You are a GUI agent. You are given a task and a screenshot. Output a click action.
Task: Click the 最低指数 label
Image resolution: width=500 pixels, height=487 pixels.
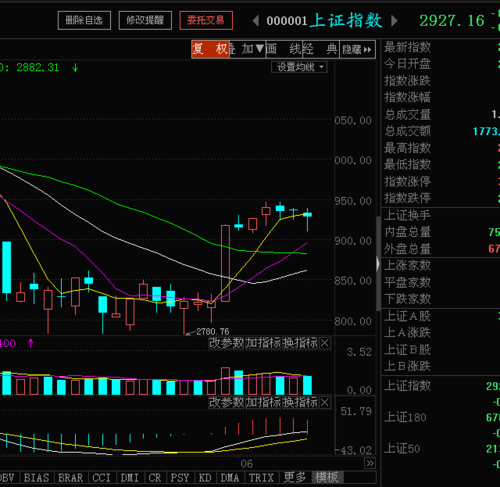[407, 165]
